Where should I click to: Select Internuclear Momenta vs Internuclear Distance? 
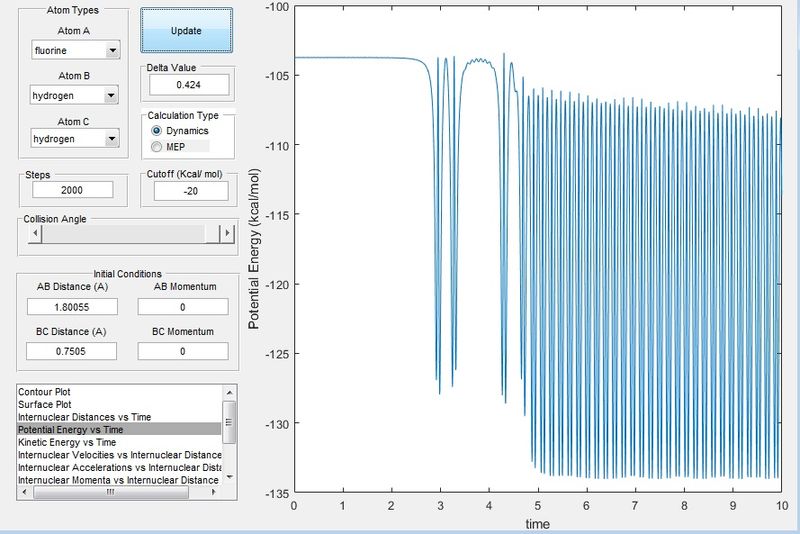click(118, 480)
